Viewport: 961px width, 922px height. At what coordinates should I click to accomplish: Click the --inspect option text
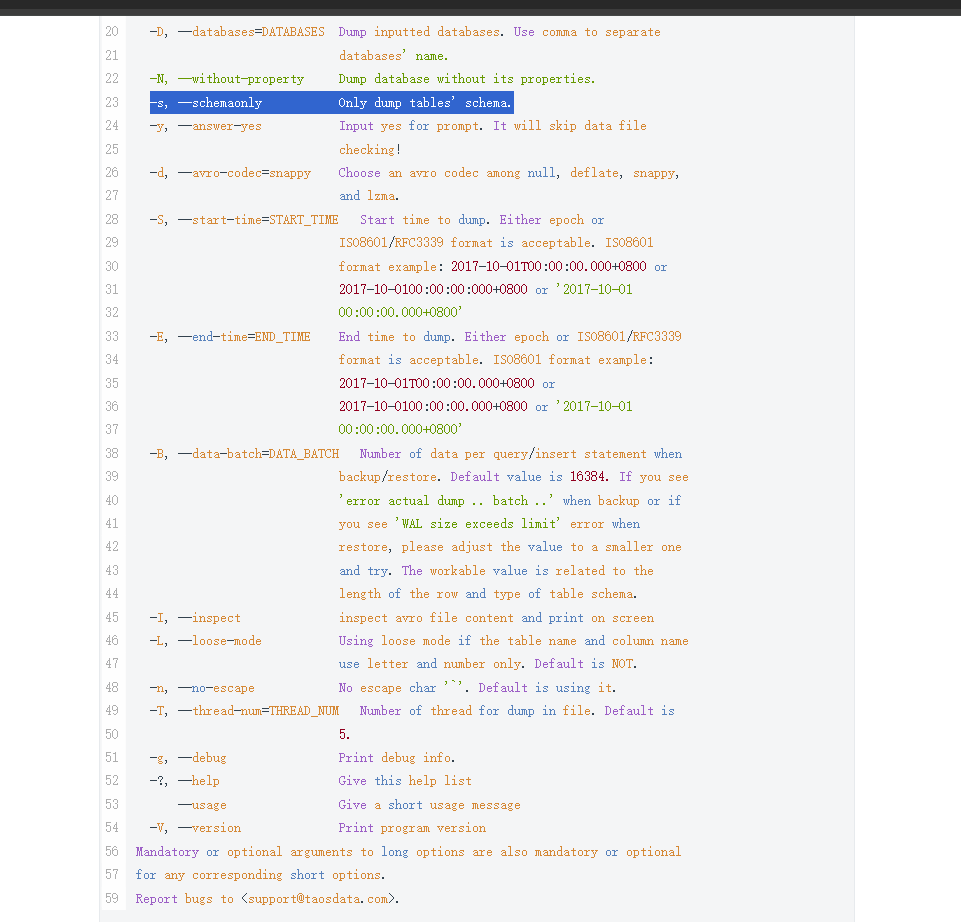(x=209, y=618)
